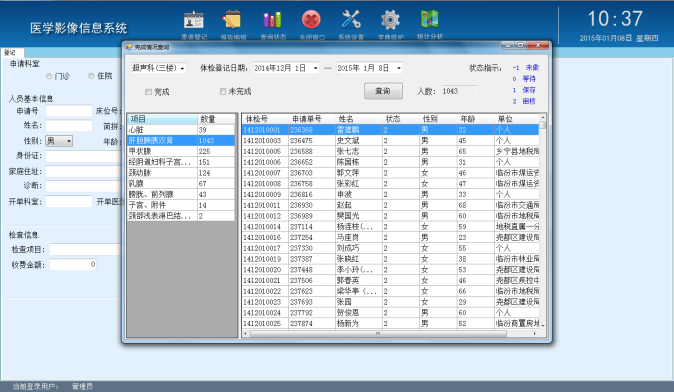Sort by the 体检号 column header
The image size is (674, 392).
[265, 119]
